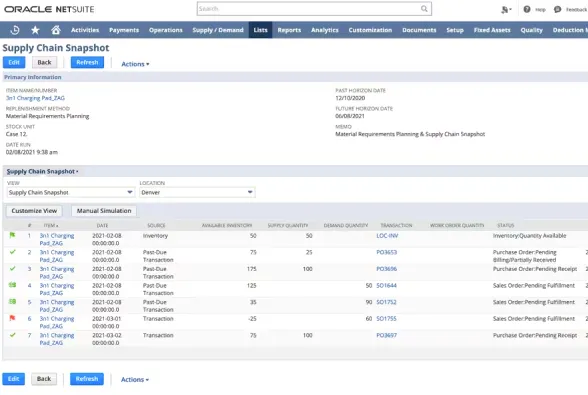The height and width of the screenshot is (395, 588).
Task: Click the top Refresh button
Action: [x=87, y=62]
